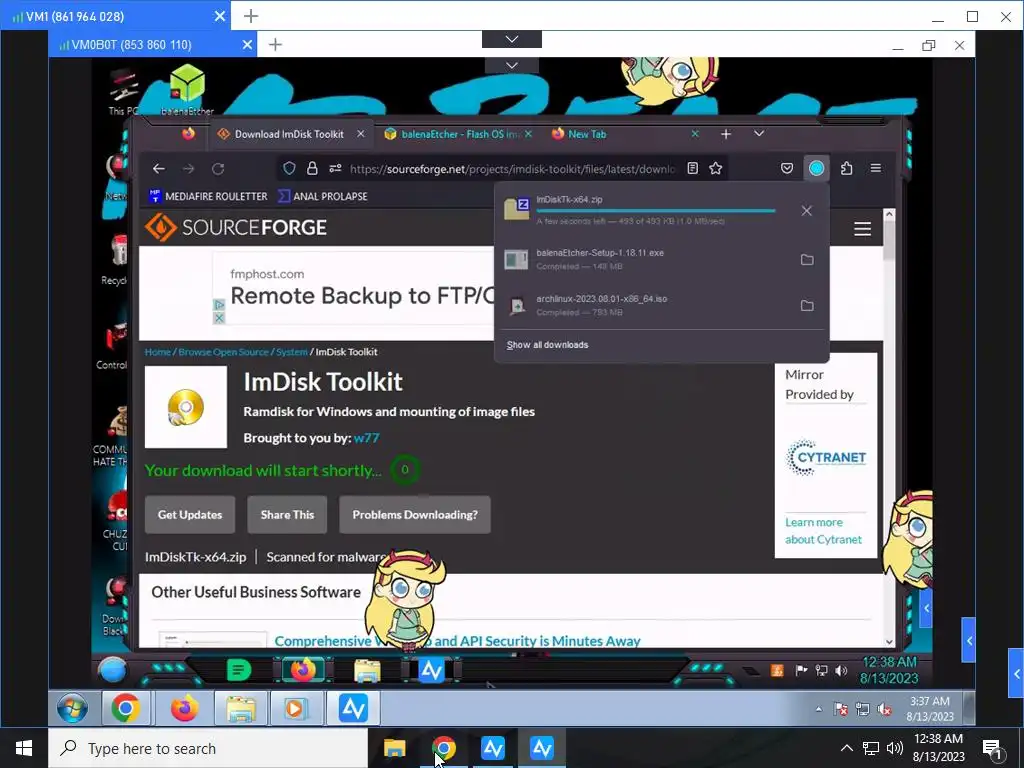The image size is (1024, 768).
Task: Show hidden tray icons on Windows 10
Action: pyautogui.click(x=846, y=748)
